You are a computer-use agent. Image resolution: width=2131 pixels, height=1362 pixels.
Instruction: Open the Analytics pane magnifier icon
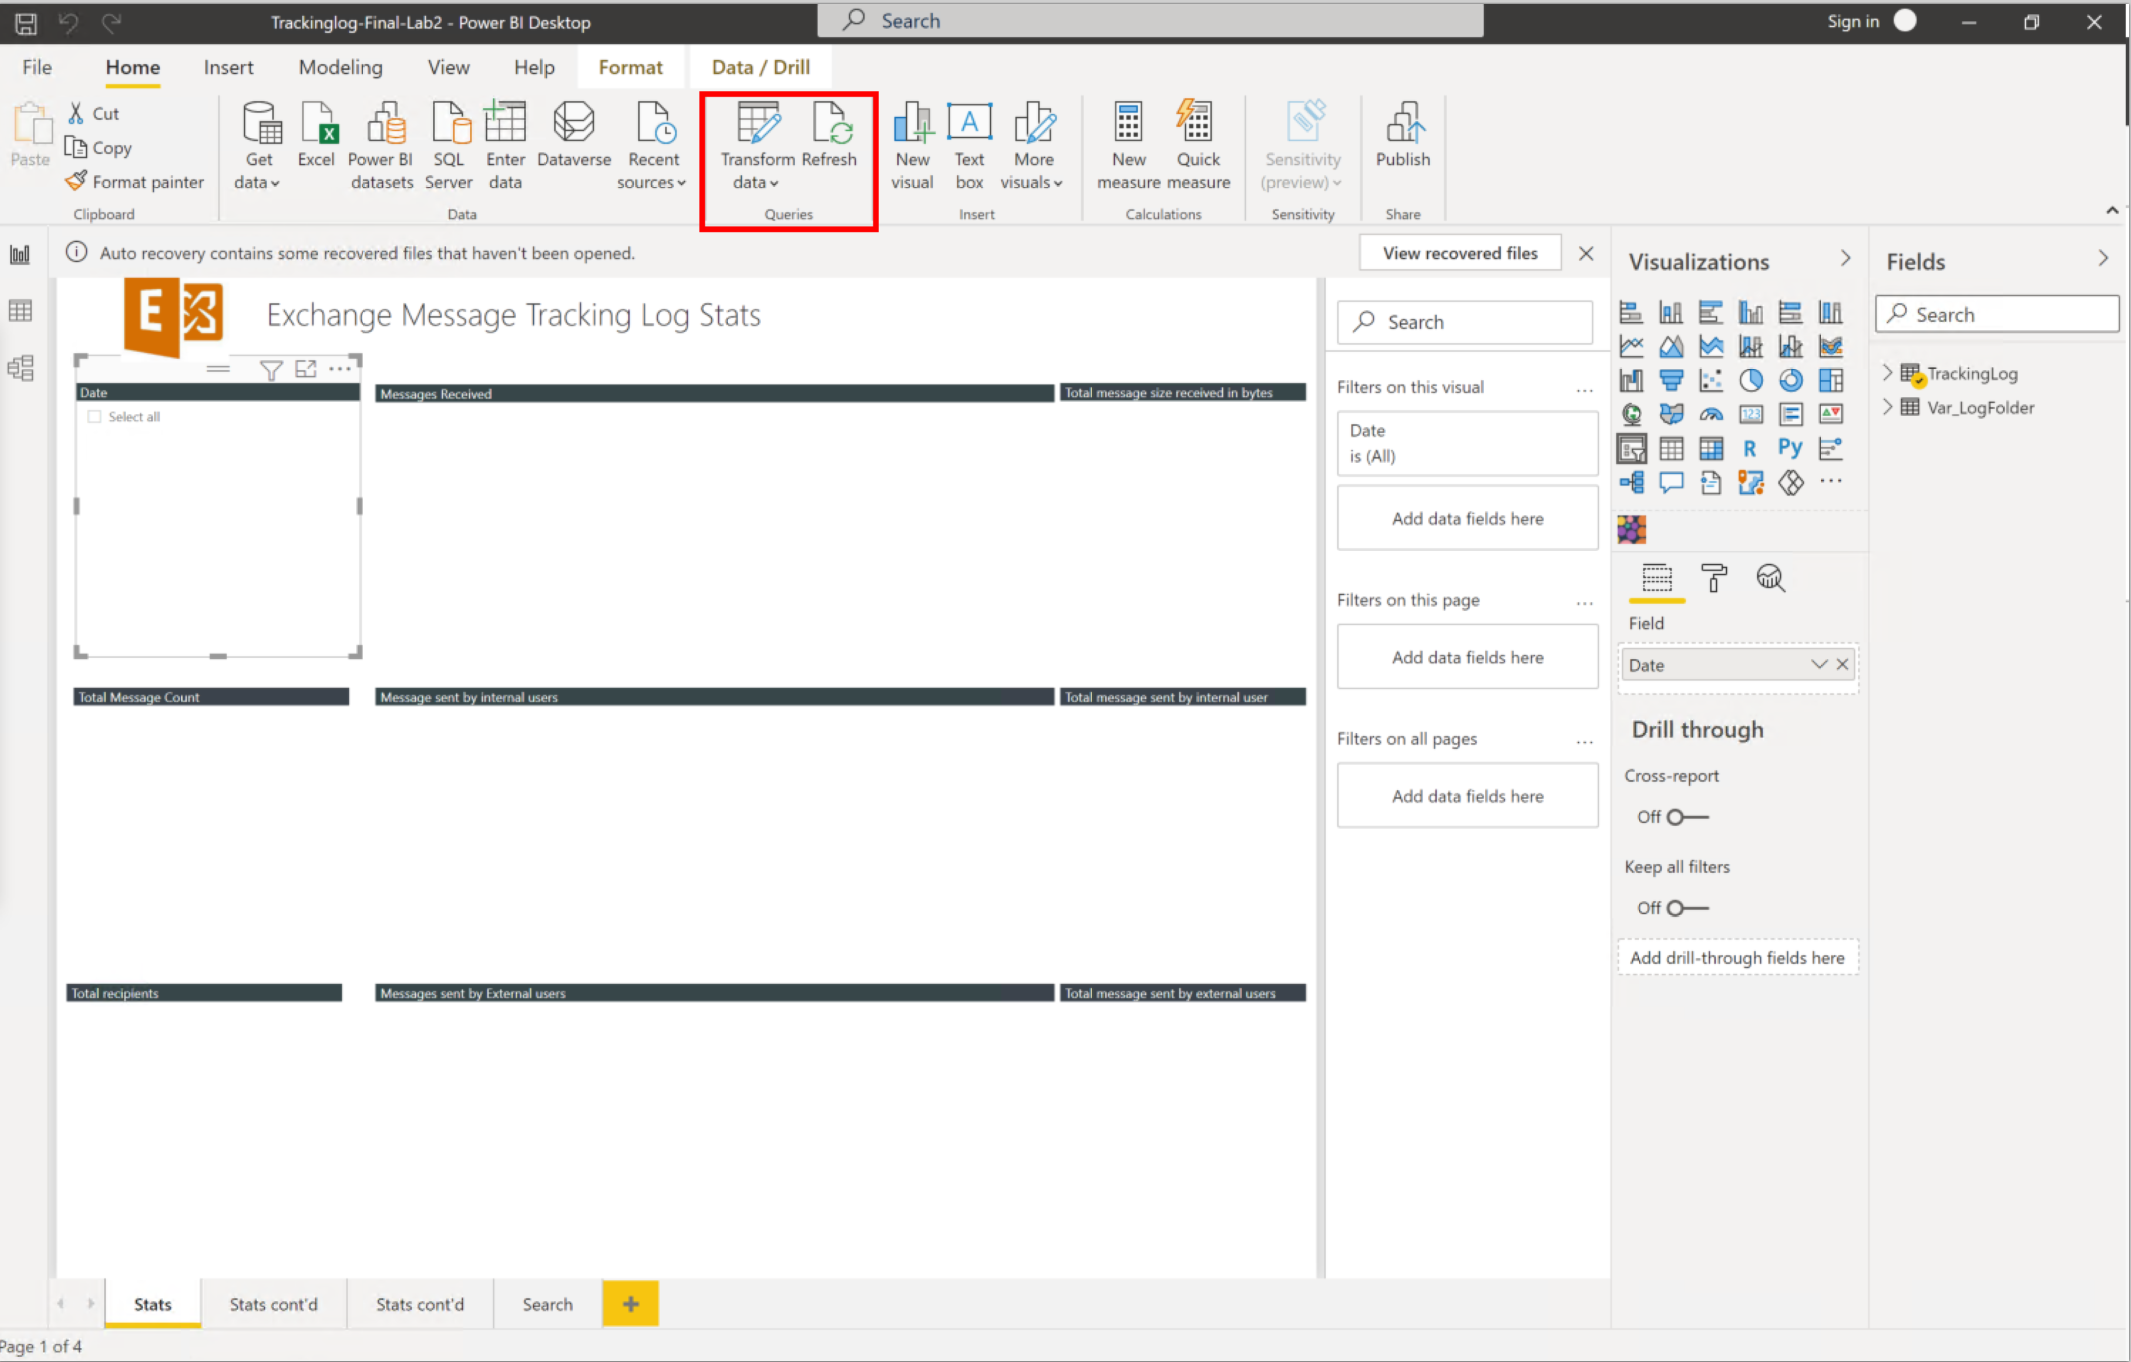click(x=1771, y=578)
